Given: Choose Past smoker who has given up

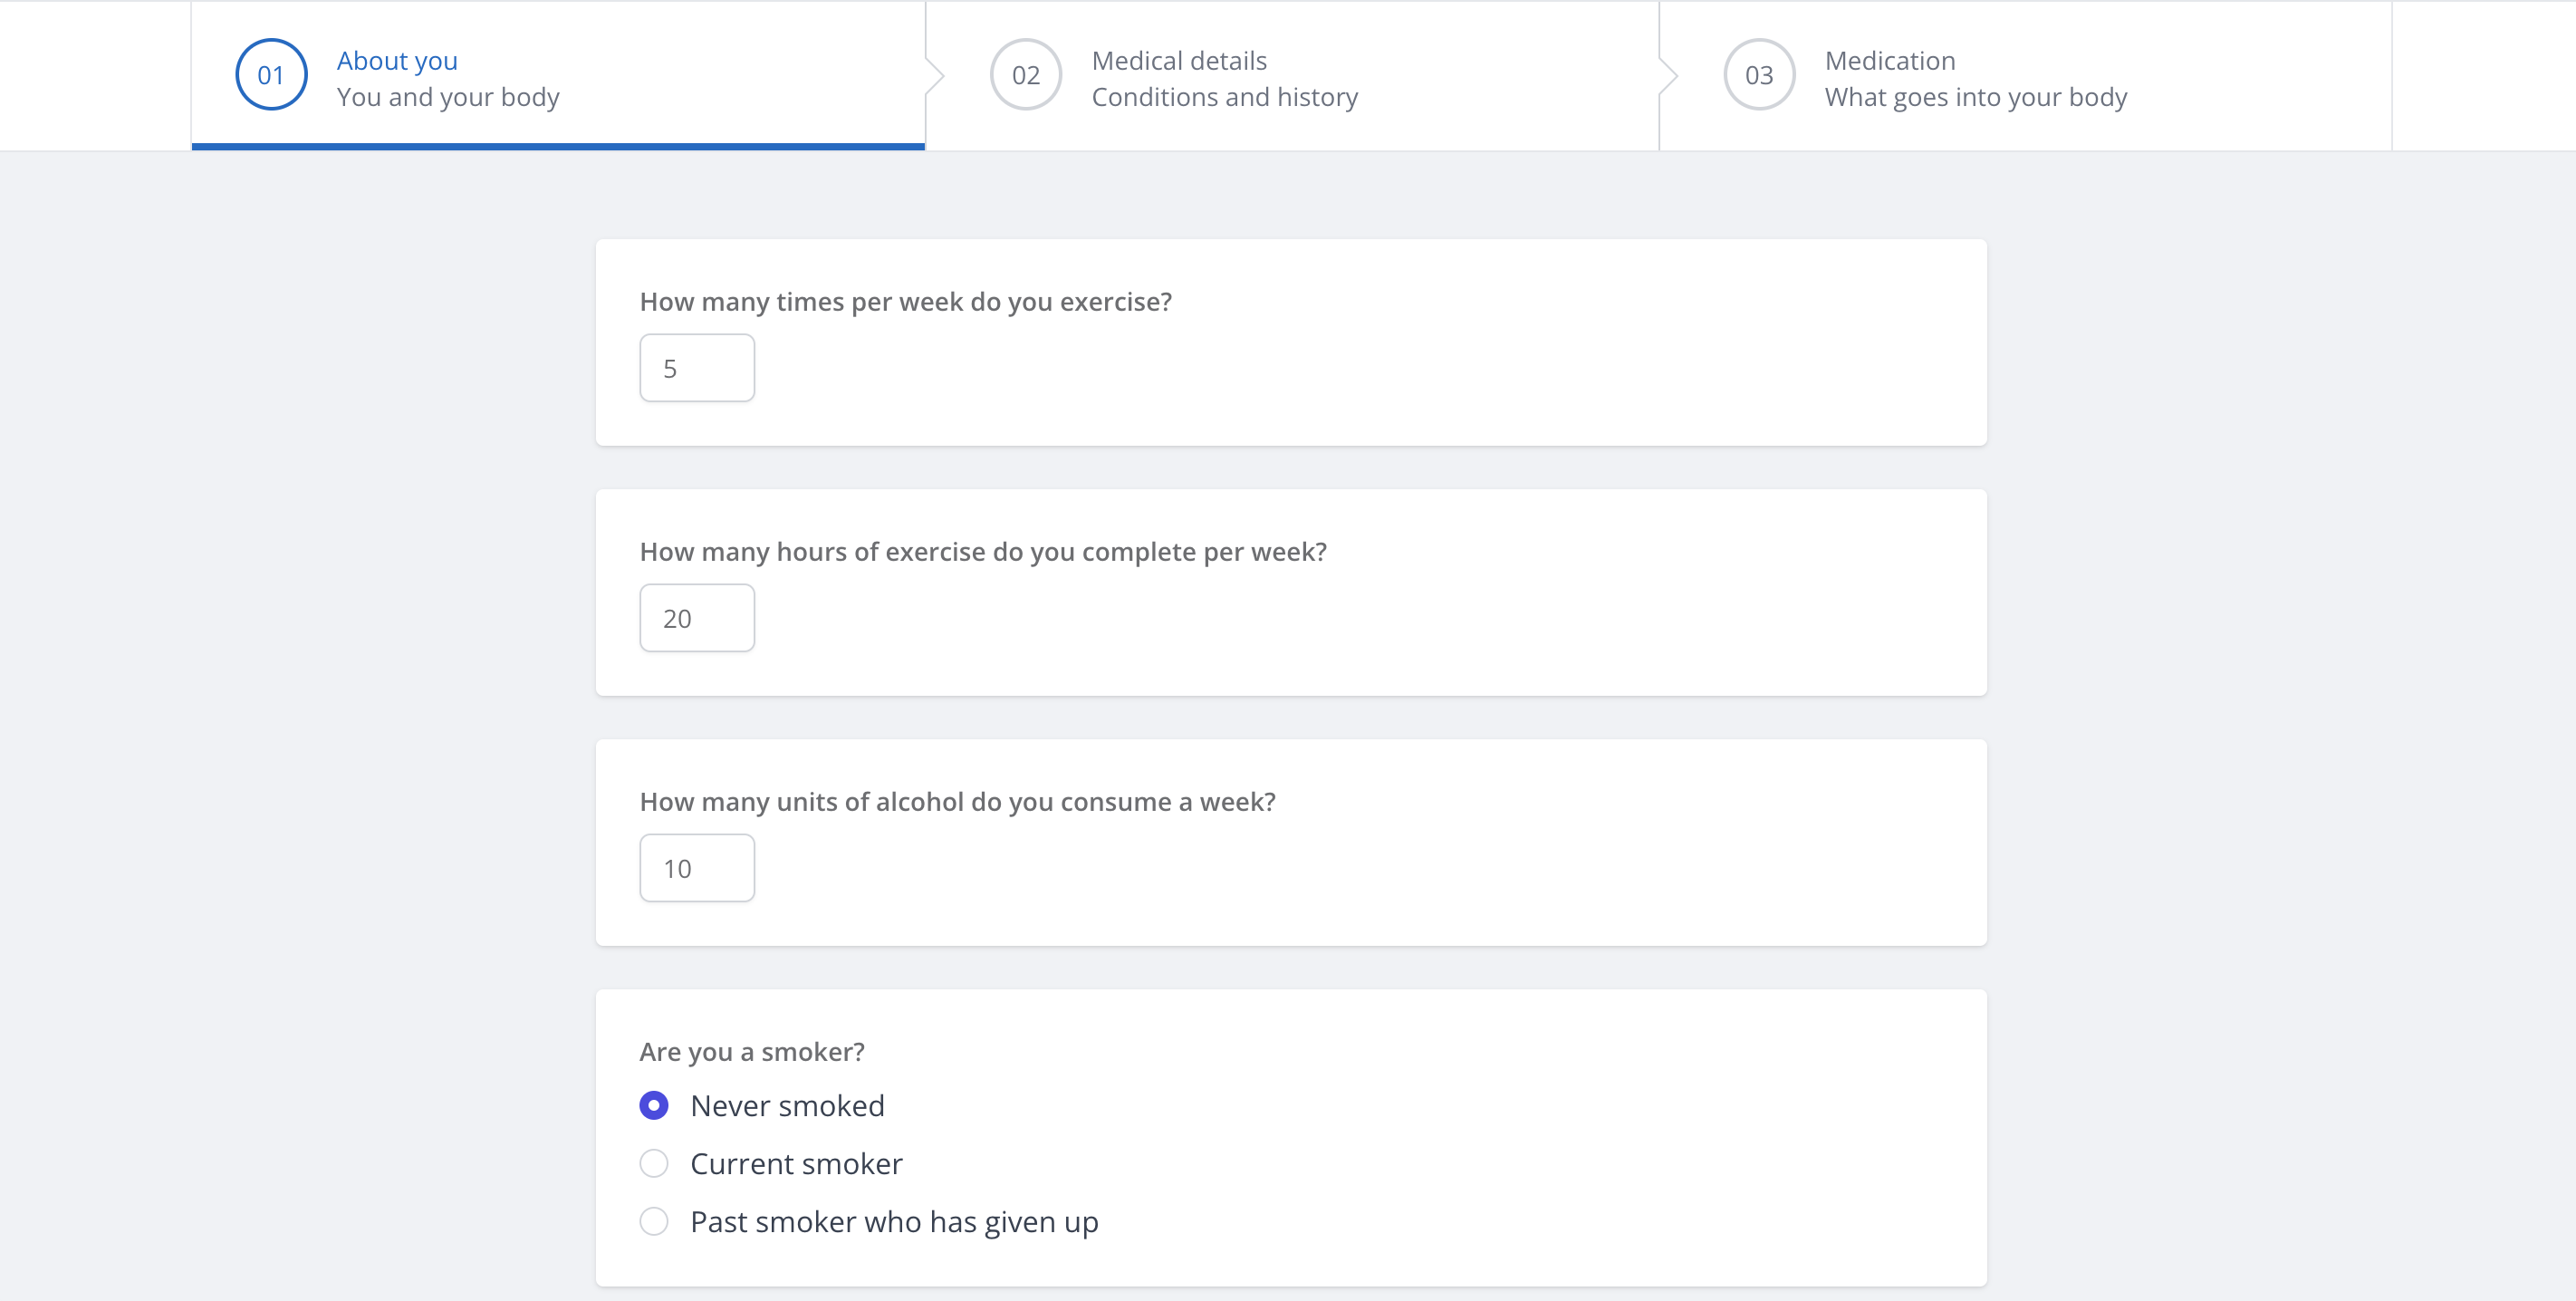Looking at the screenshot, I should pyautogui.click(x=654, y=1221).
